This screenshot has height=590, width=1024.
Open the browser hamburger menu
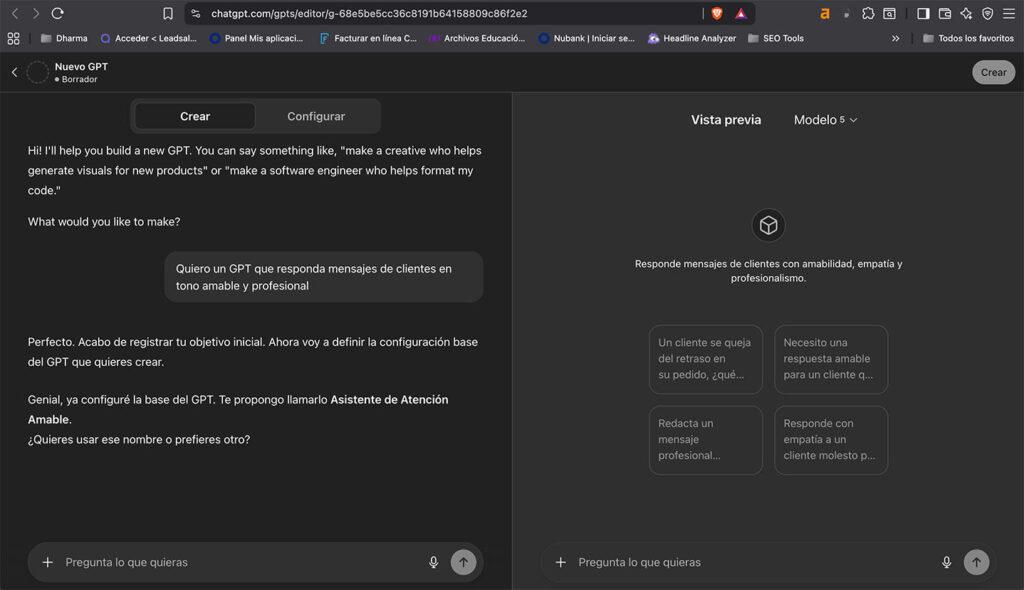1009,13
